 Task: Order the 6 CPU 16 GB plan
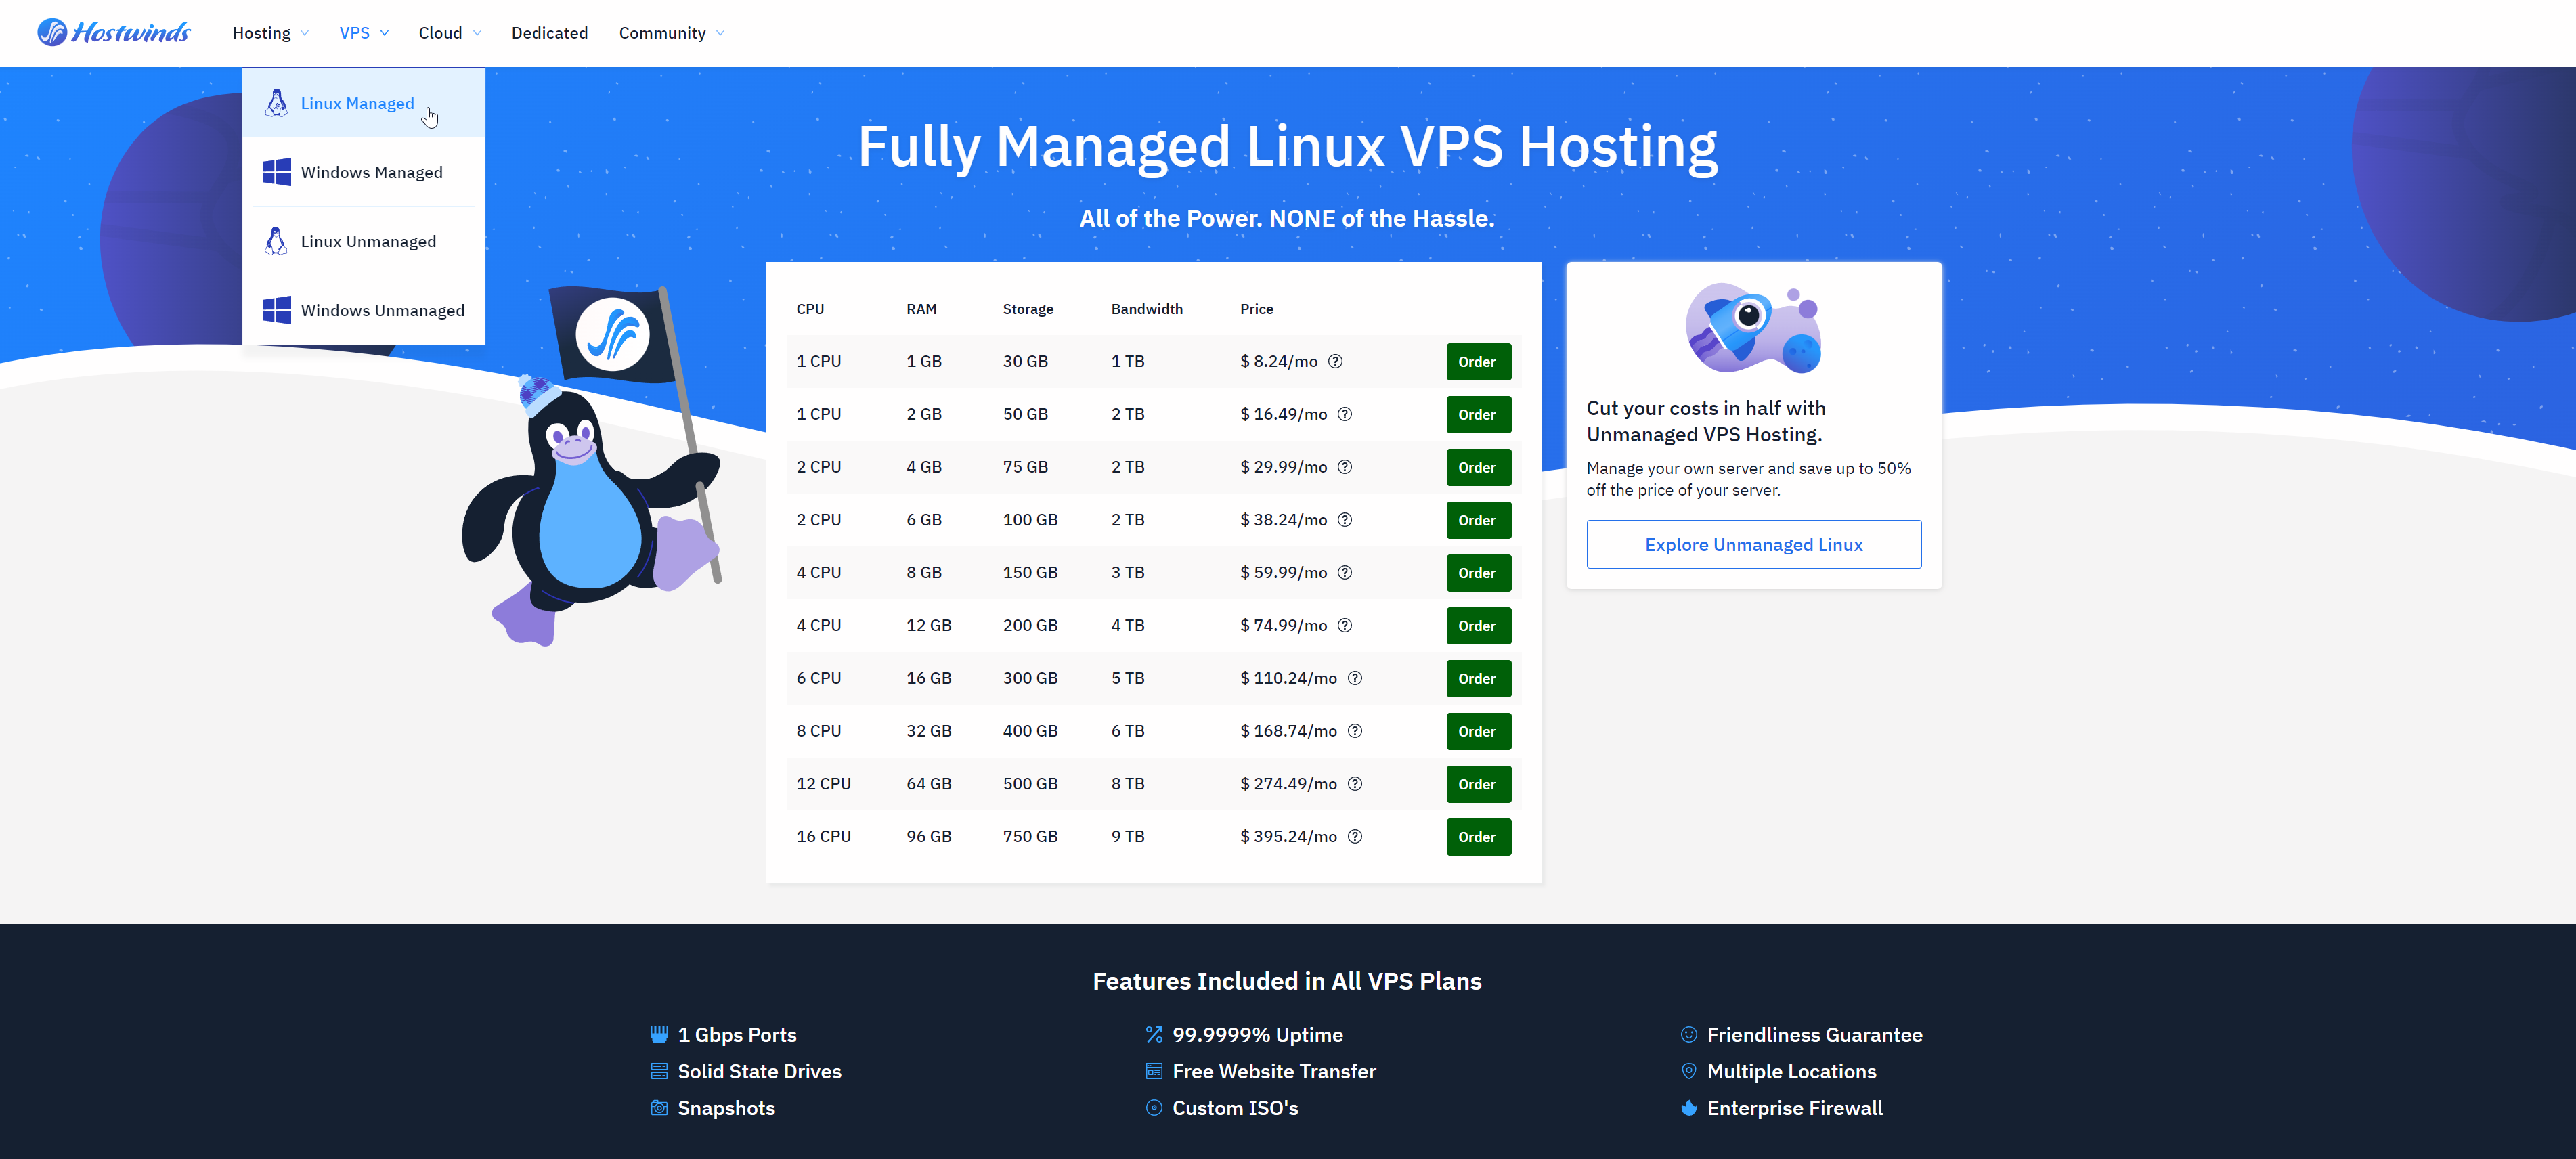[1478, 678]
